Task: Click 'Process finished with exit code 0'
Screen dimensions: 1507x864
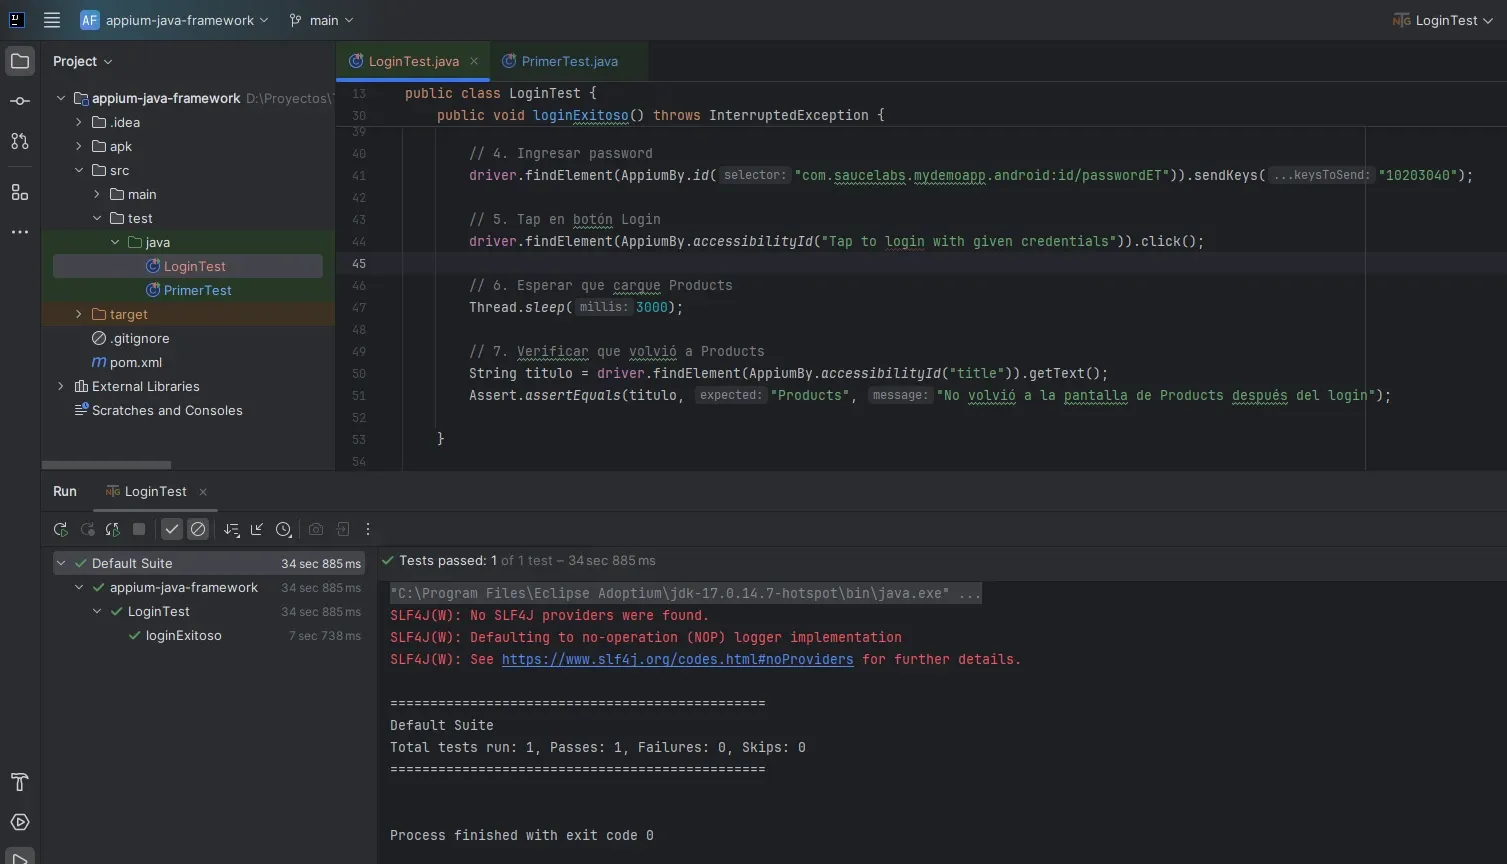Action: coord(522,835)
